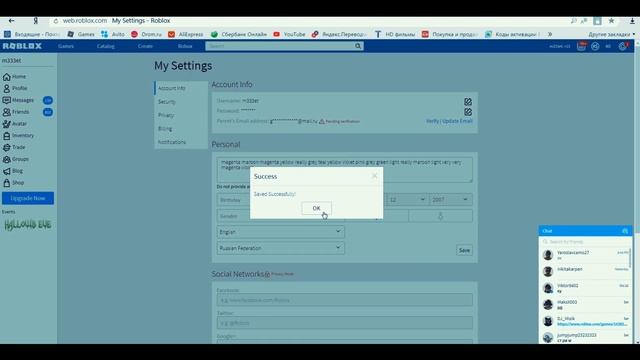
Task: Click the Roblox logo in the header
Action: point(22,46)
